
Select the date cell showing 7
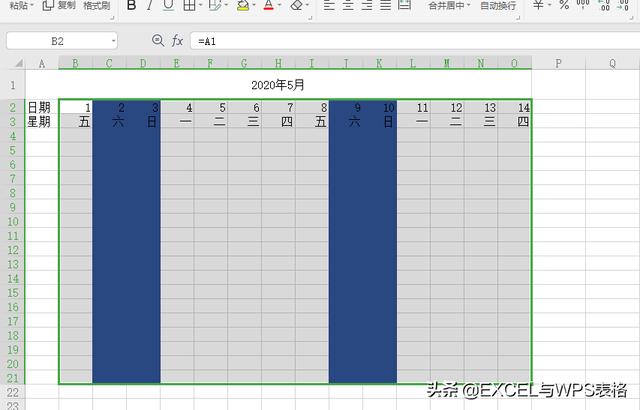pos(278,107)
